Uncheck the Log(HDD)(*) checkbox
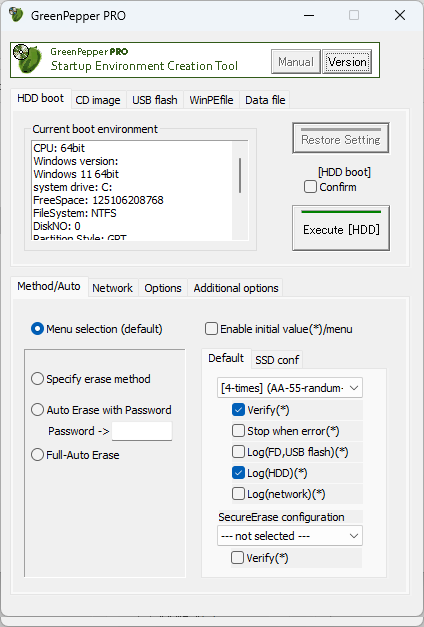Screen dimensions: 424x627 (x=238, y=473)
